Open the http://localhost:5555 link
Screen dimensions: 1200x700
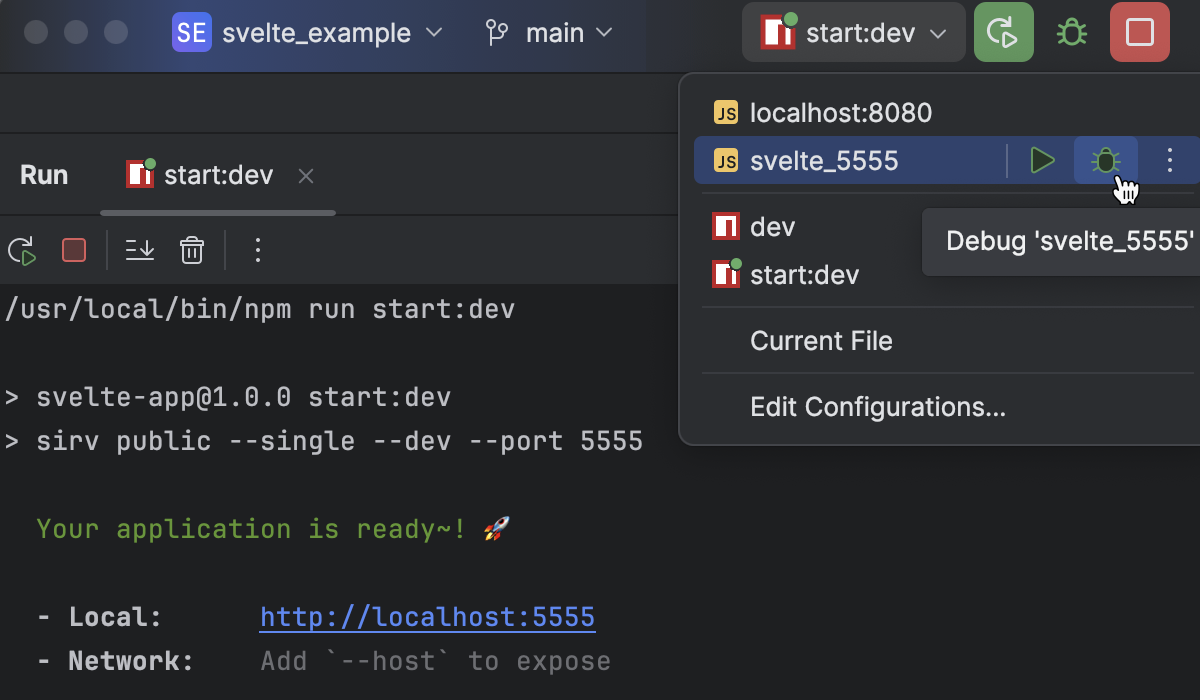click(427, 616)
